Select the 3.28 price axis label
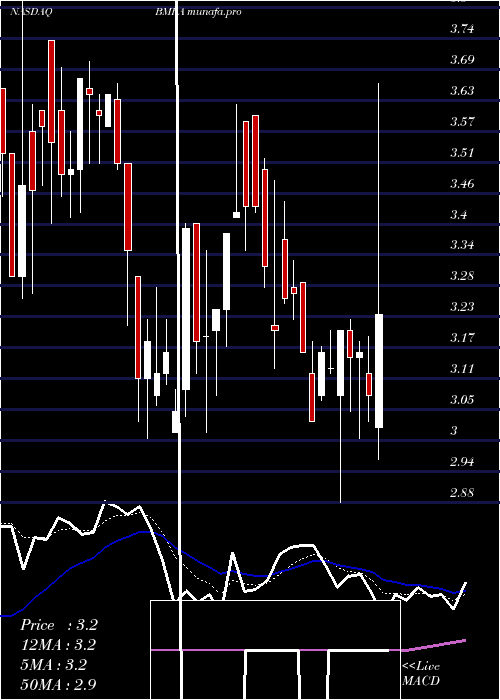Image resolution: width=500 pixels, height=700 pixels. [462, 276]
